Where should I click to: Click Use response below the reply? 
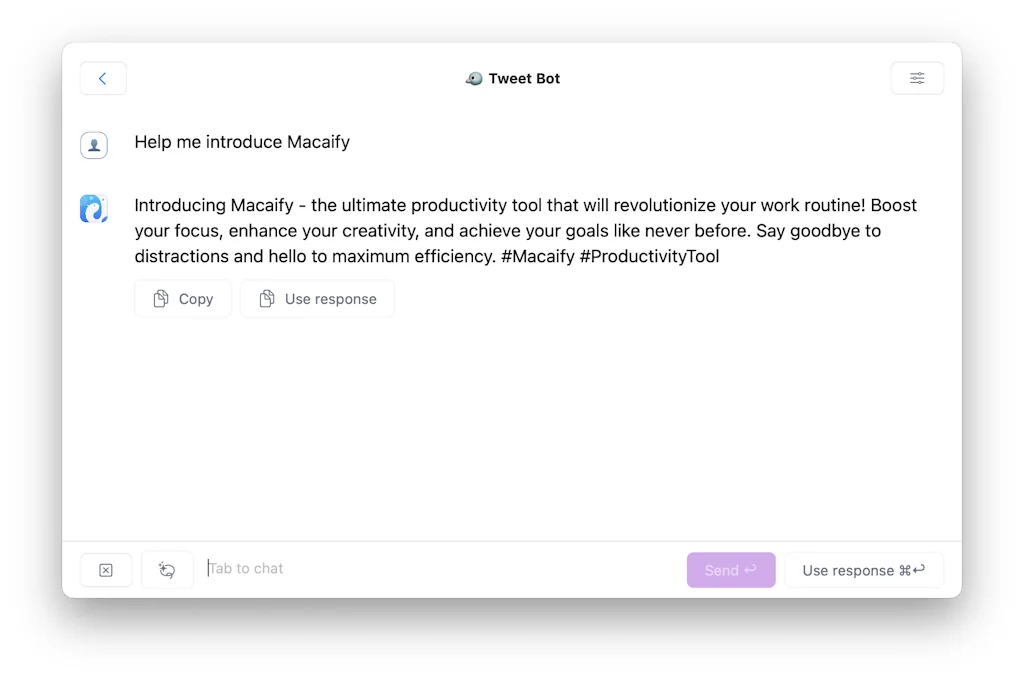tap(317, 298)
